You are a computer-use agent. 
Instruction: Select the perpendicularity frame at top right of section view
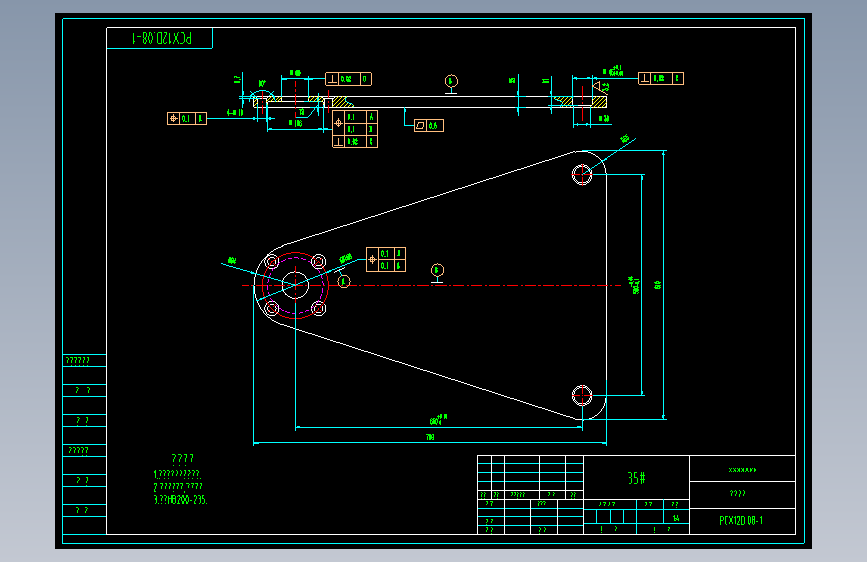click(661, 79)
